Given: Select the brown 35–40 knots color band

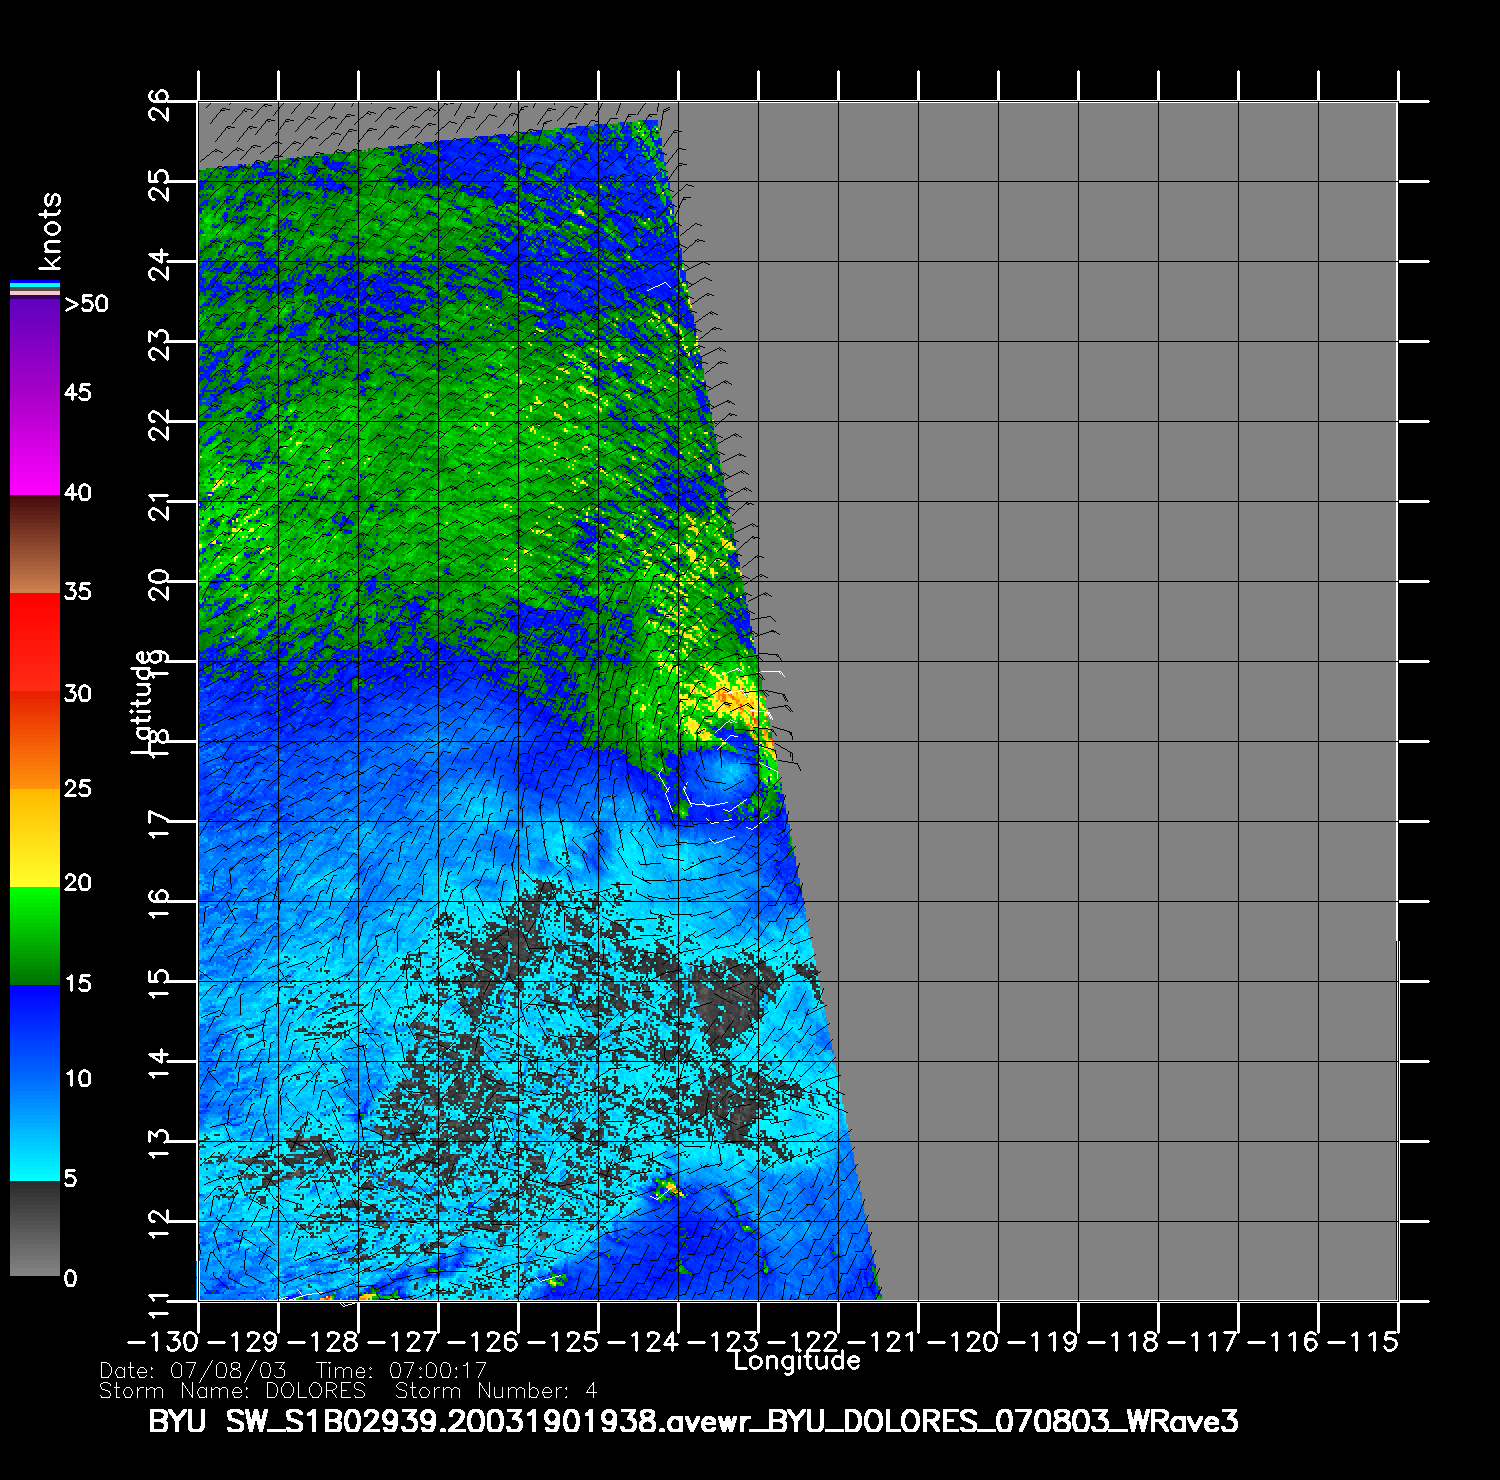Looking at the screenshot, I should point(34,545).
